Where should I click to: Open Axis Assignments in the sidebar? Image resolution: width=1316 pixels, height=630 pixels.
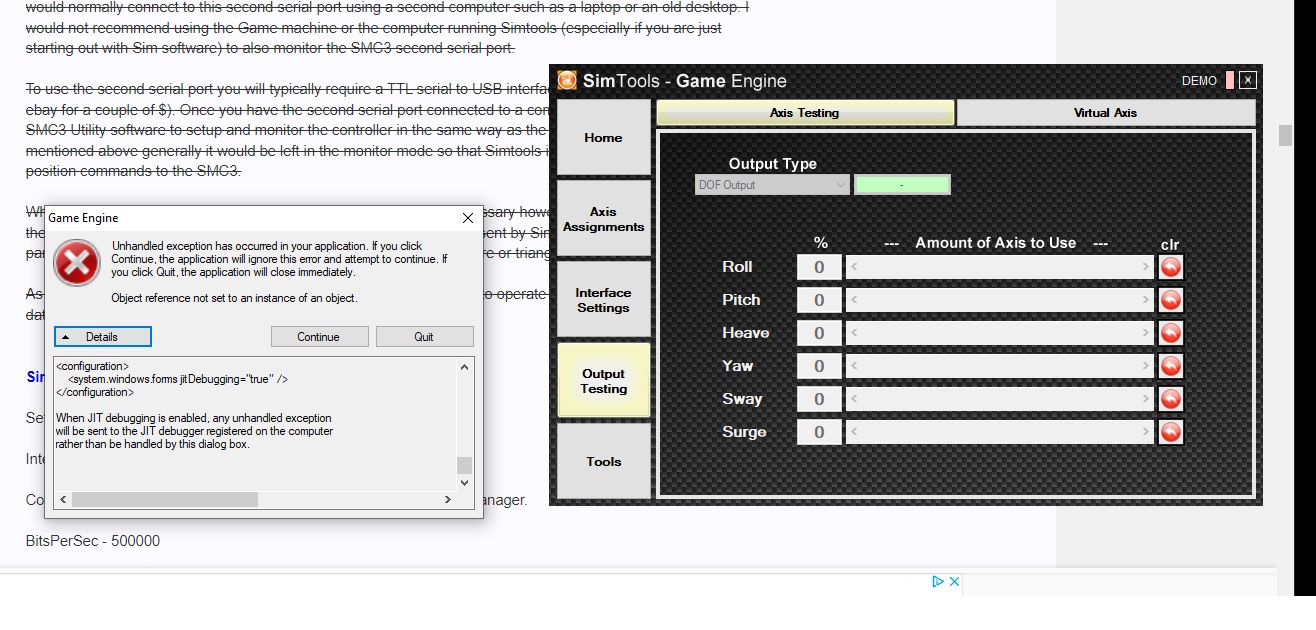[x=603, y=219]
